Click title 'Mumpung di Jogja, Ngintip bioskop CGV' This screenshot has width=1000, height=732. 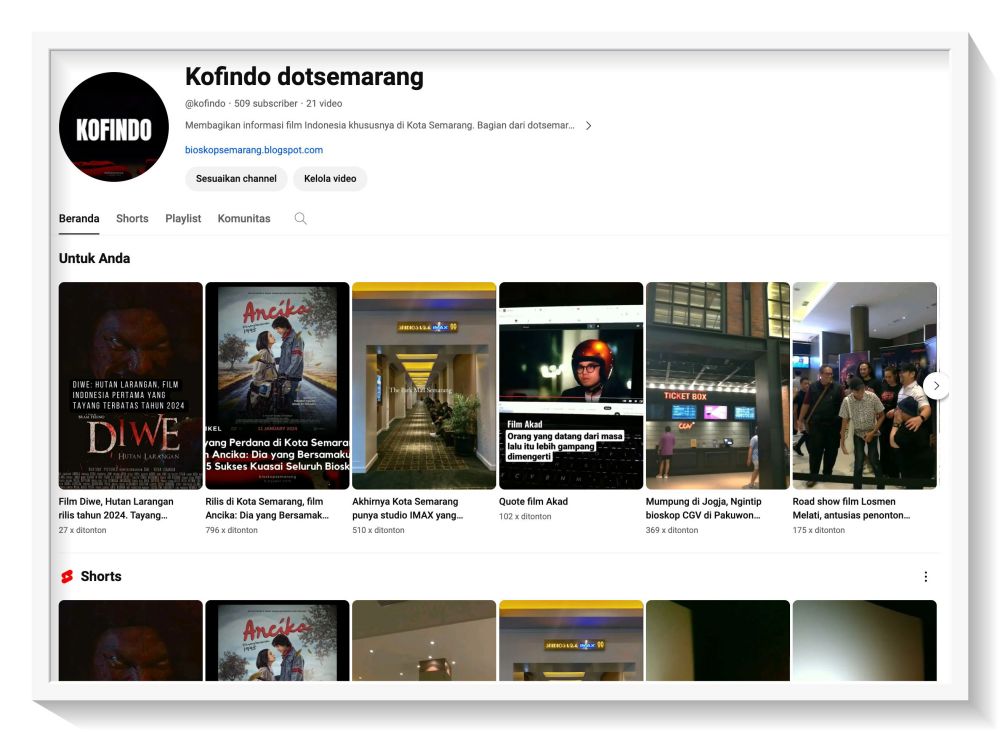click(703, 508)
